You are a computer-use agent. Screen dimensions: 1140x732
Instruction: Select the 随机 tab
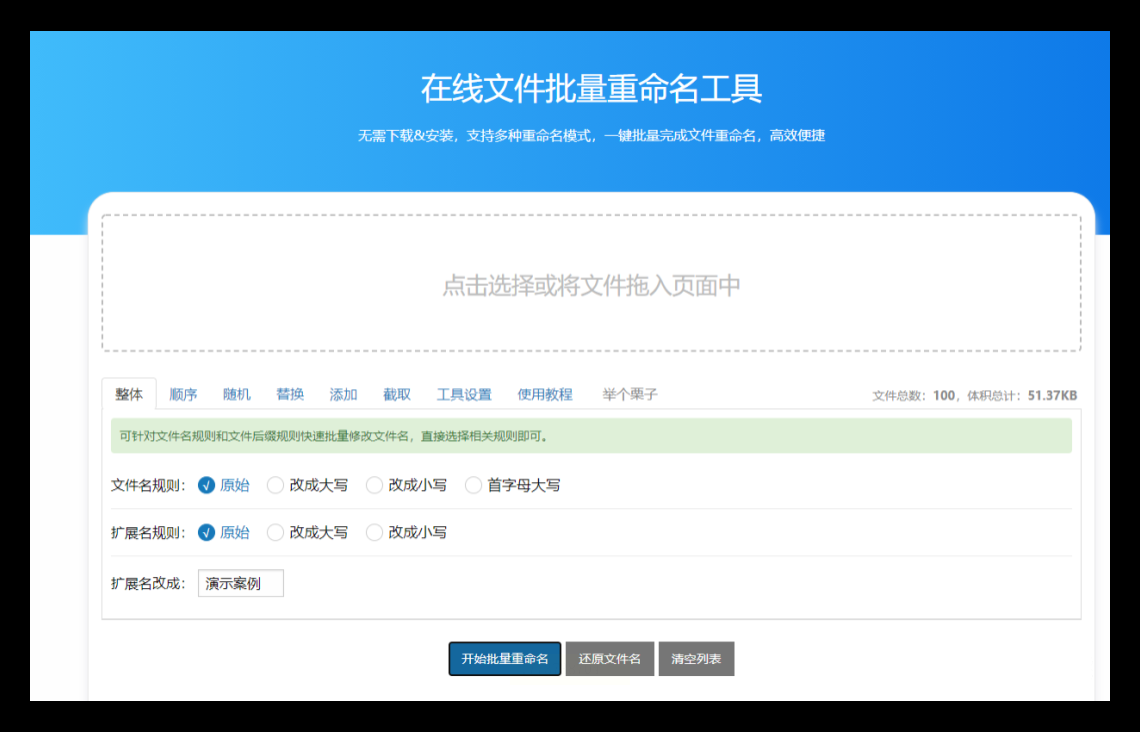pyautogui.click(x=237, y=394)
